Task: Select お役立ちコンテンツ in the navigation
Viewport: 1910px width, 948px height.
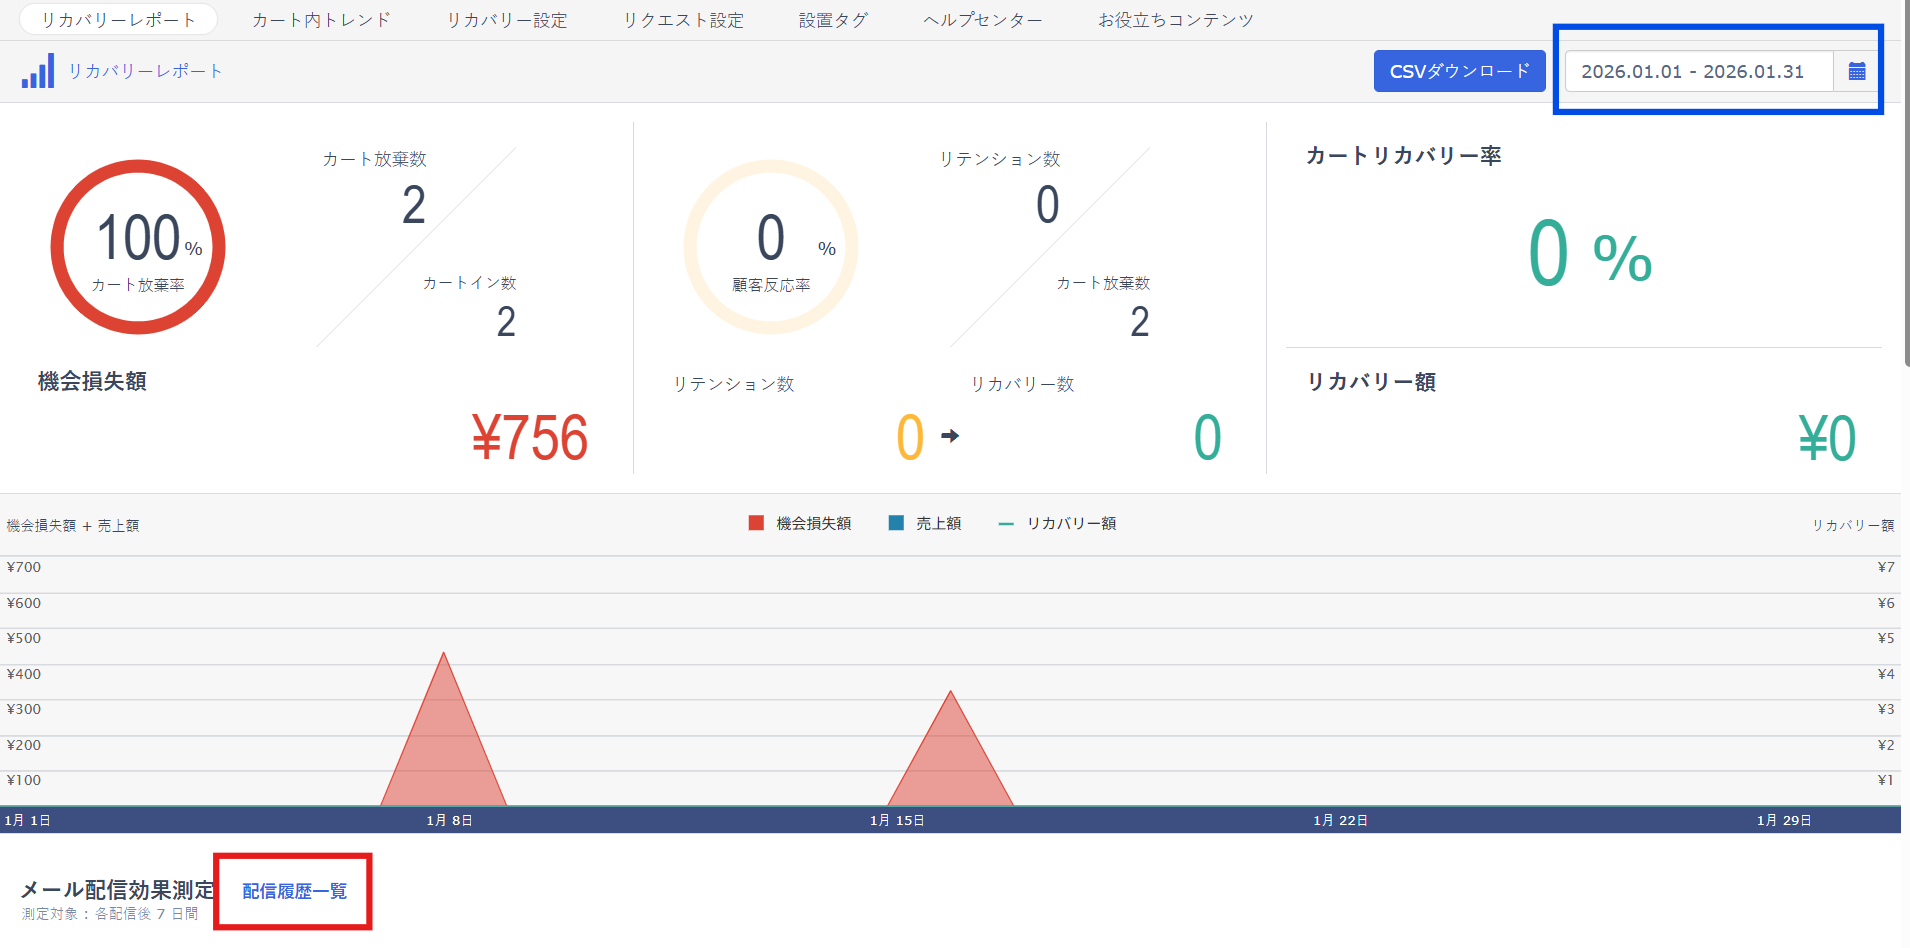Action: click(x=1175, y=20)
